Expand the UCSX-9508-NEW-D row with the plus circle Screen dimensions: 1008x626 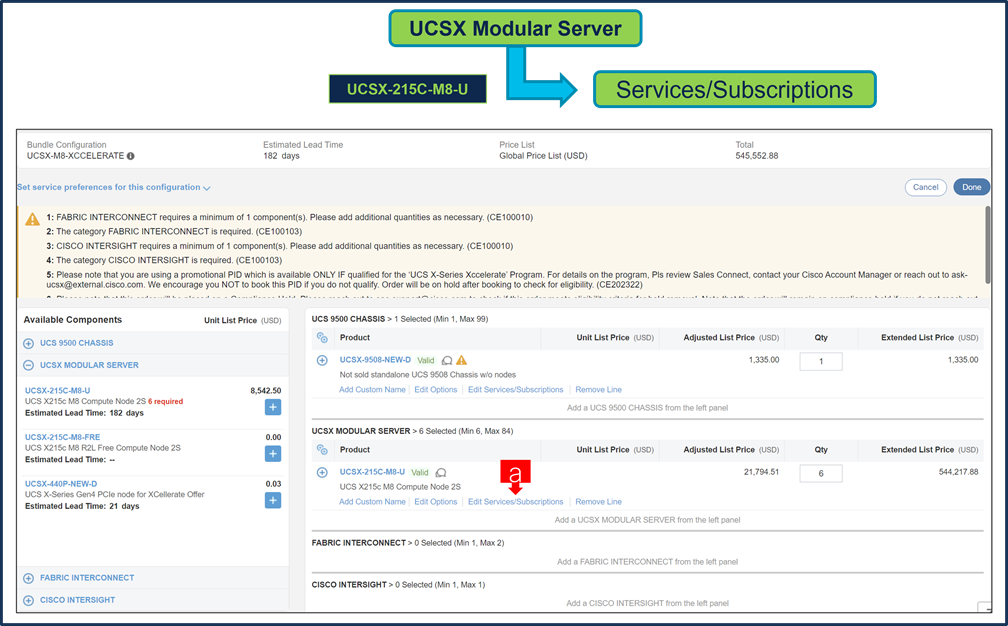(322, 361)
